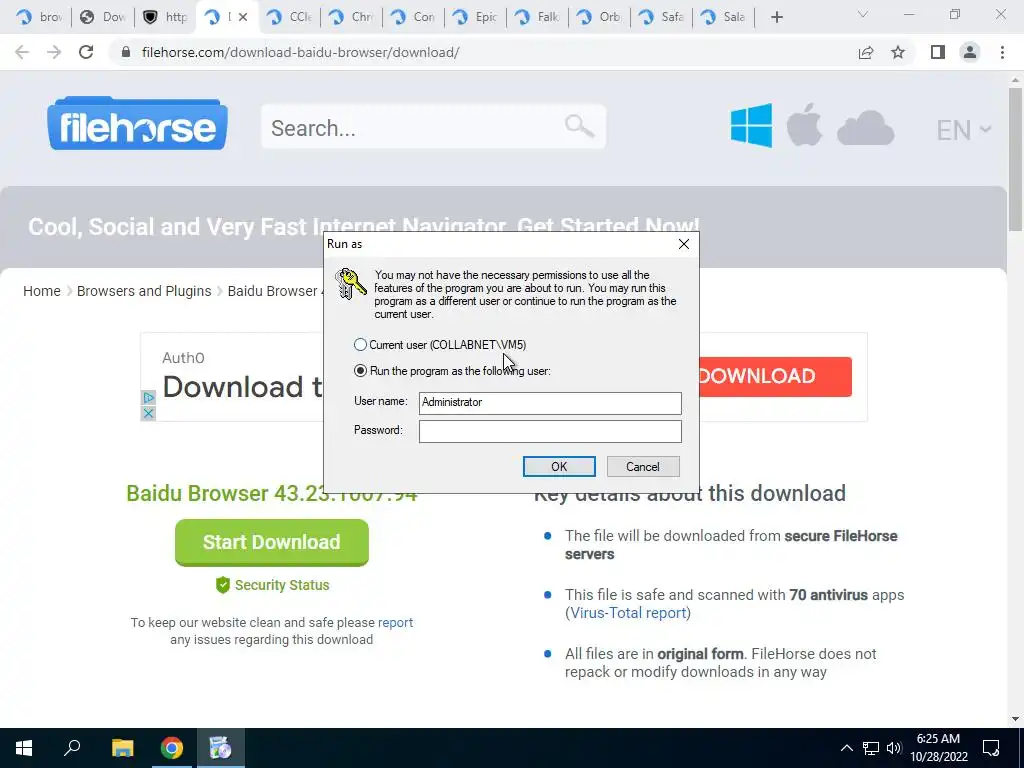The image size is (1024, 768).
Task: Confirm Run as dialog with OK
Action: tap(559, 466)
